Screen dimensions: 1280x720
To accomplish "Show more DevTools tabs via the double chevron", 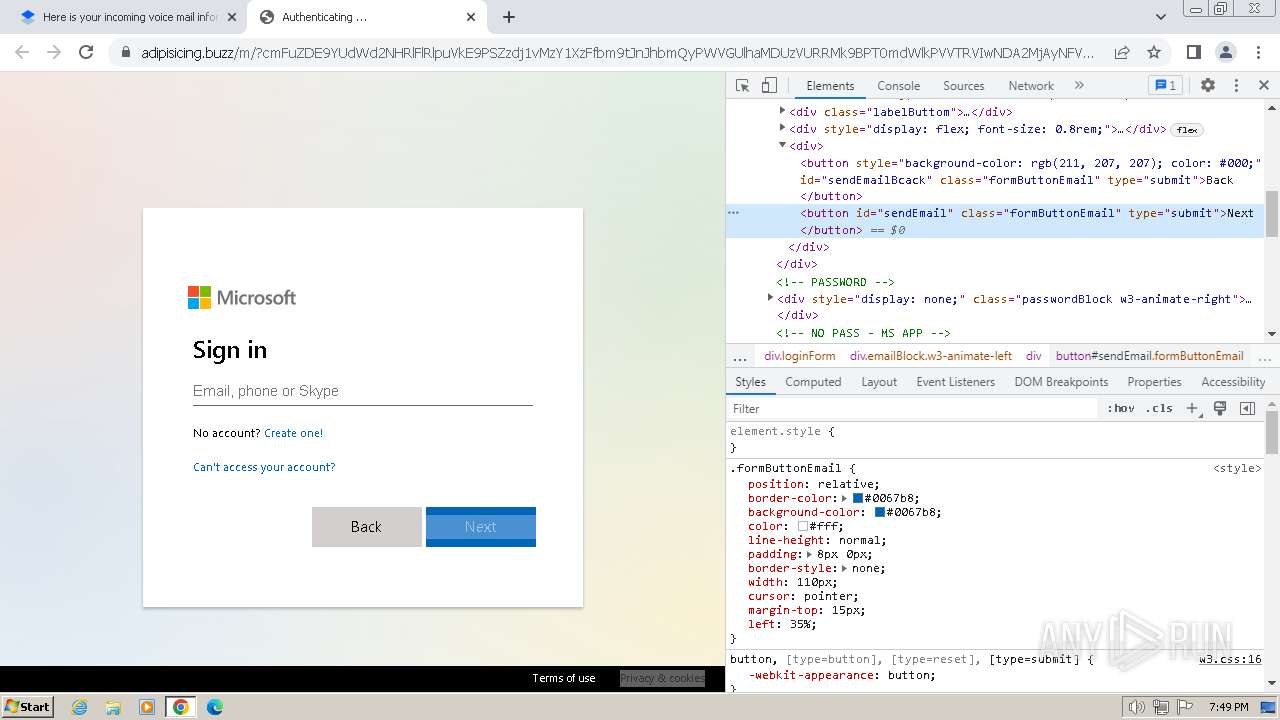I will (x=1079, y=85).
